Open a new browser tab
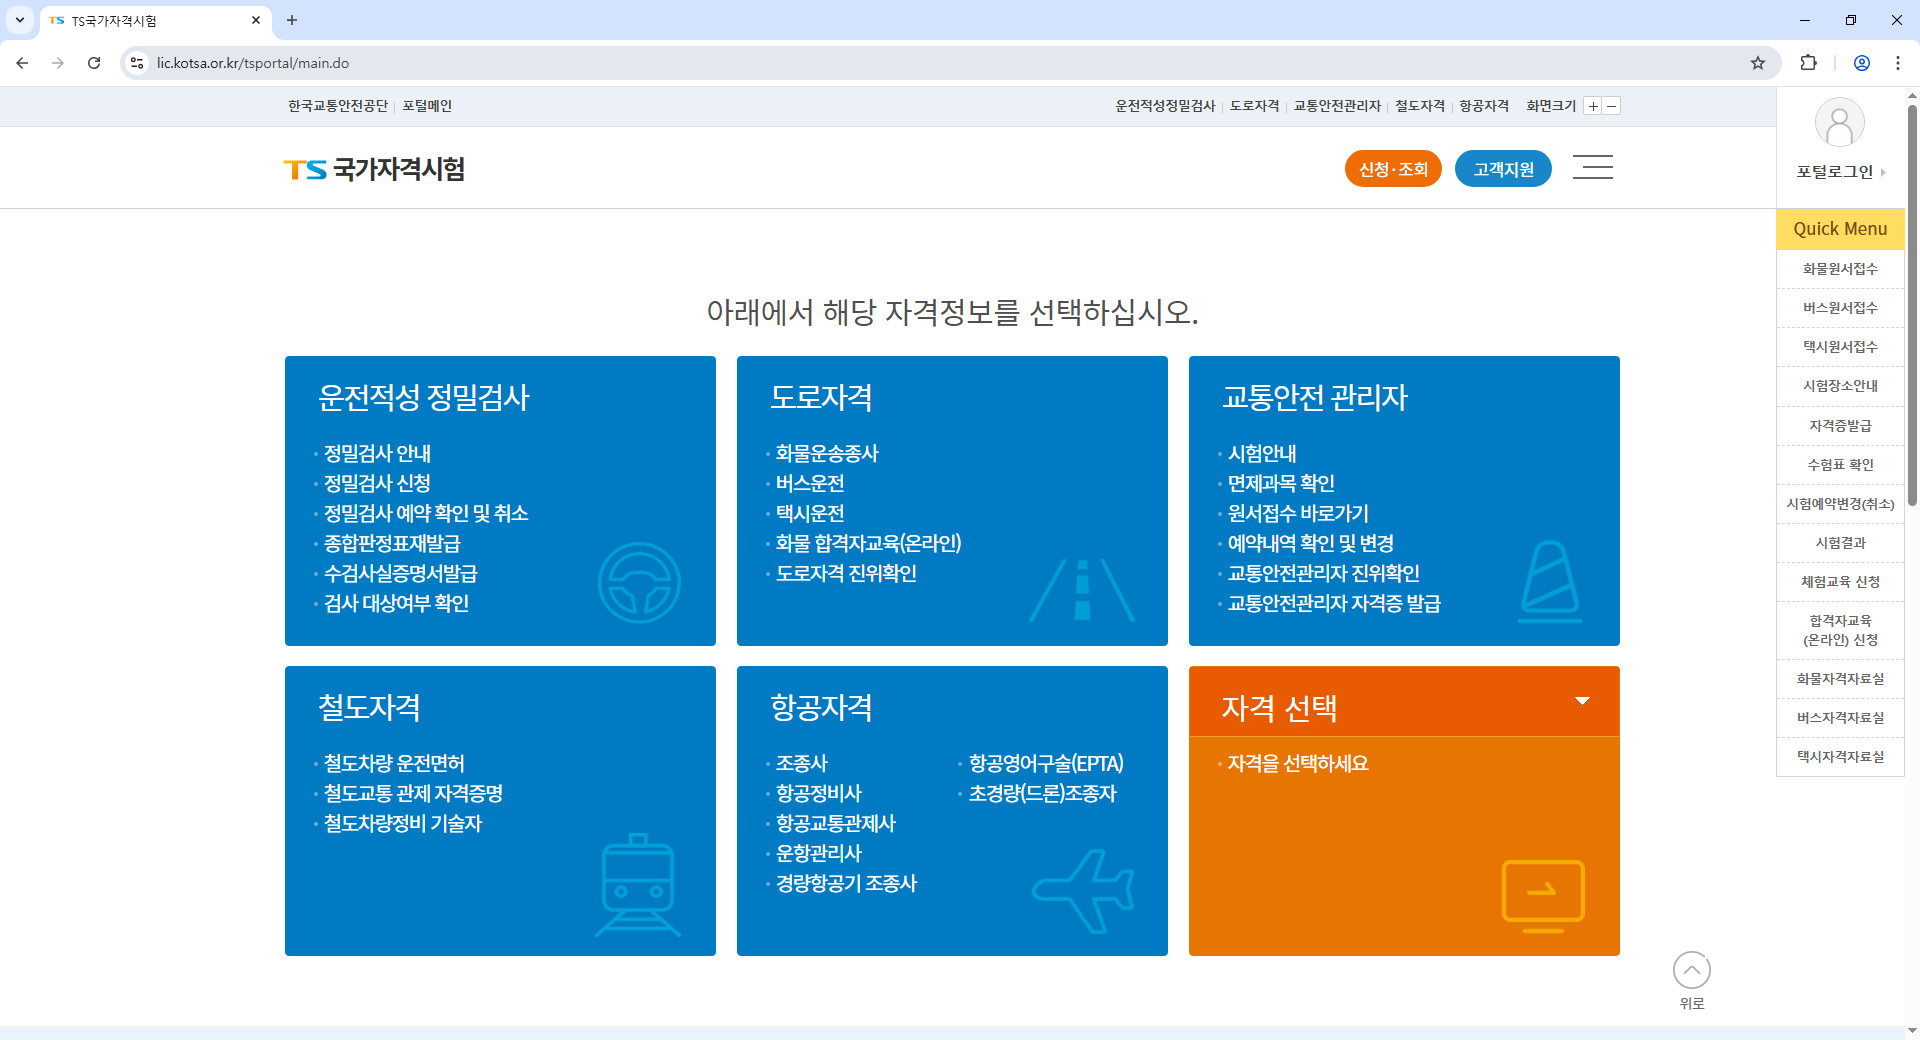1920x1040 pixels. click(x=292, y=20)
